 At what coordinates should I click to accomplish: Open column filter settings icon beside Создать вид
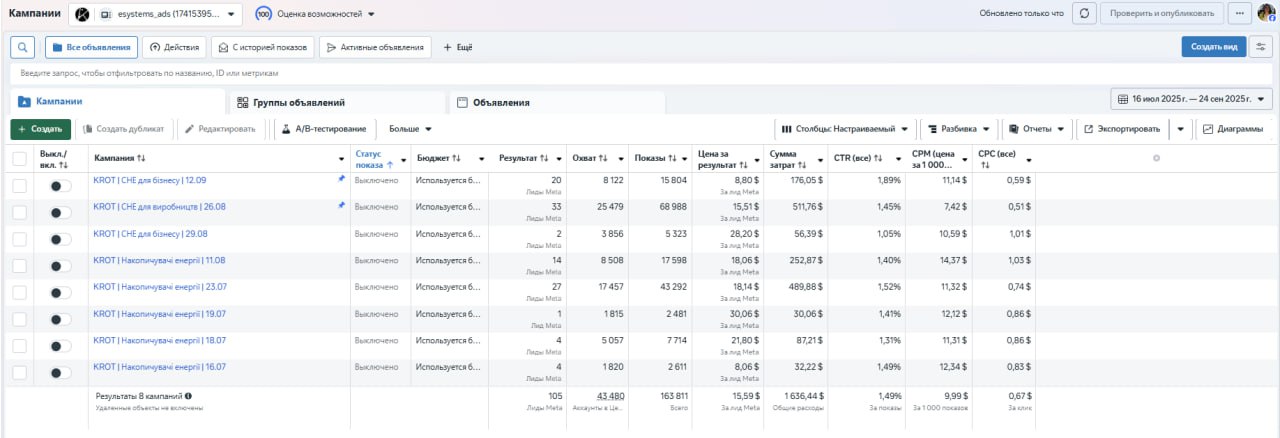click(x=1261, y=47)
